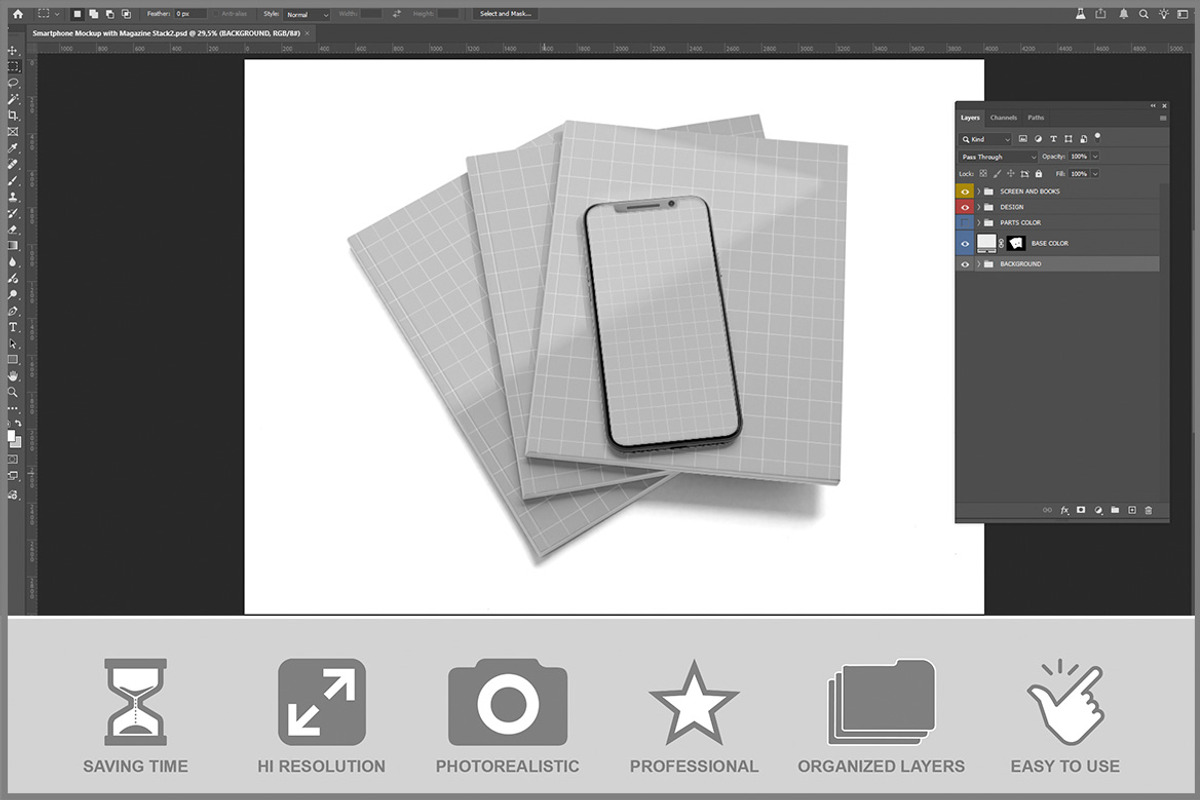The width and height of the screenshot is (1200, 800).
Task: Select the Lasso tool
Action: 13,83
